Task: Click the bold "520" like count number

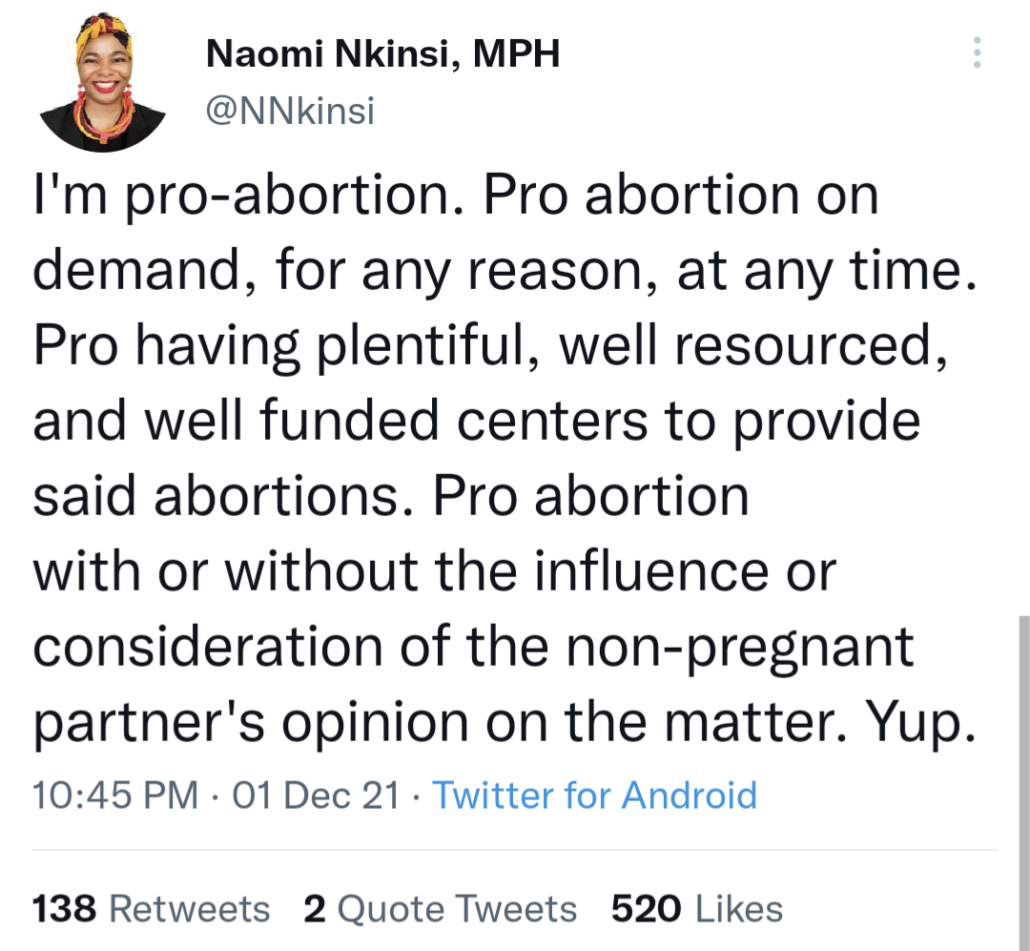Action: [x=647, y=909]
